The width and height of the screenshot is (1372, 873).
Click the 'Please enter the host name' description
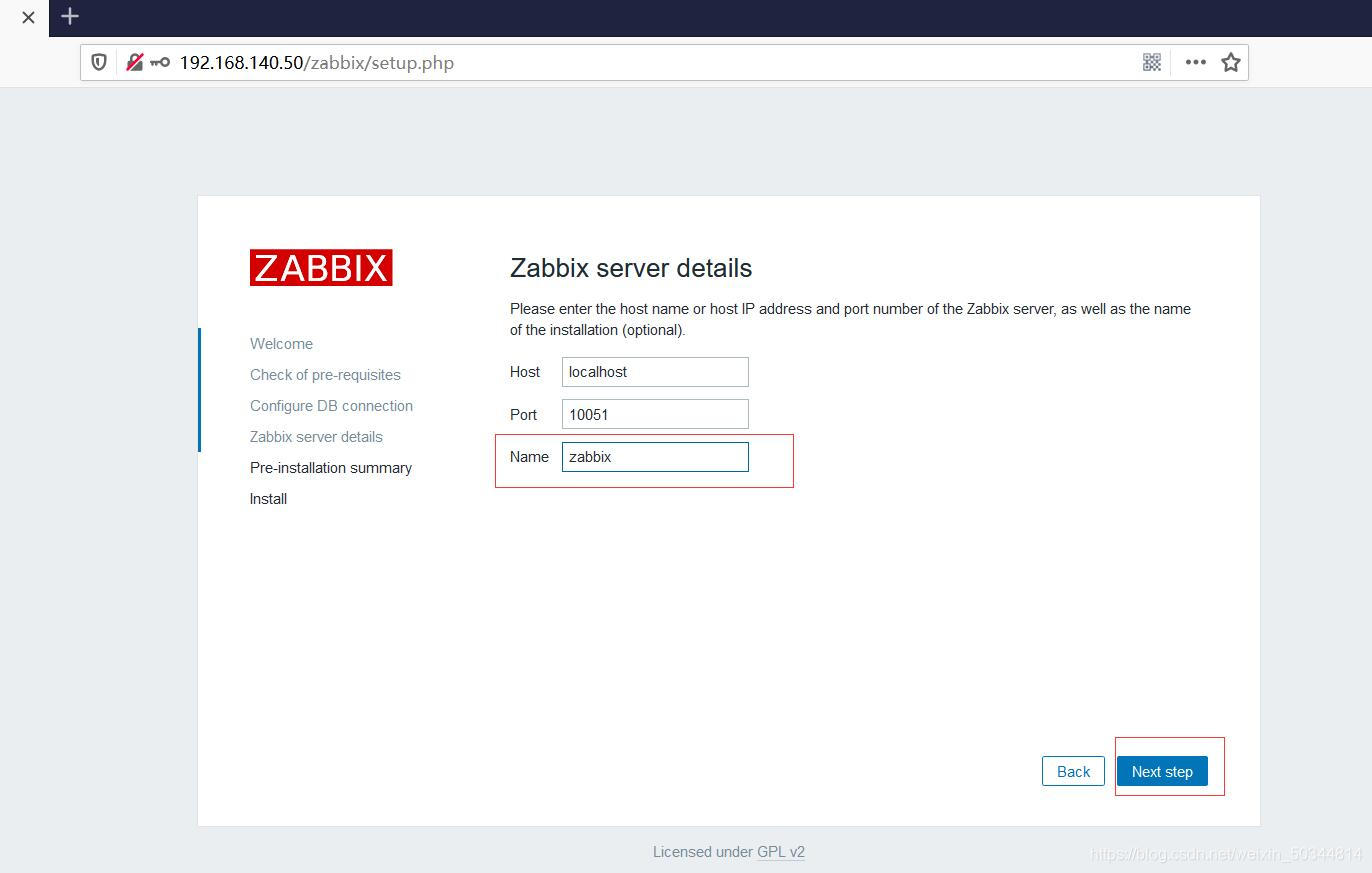(x=850, y=319)
